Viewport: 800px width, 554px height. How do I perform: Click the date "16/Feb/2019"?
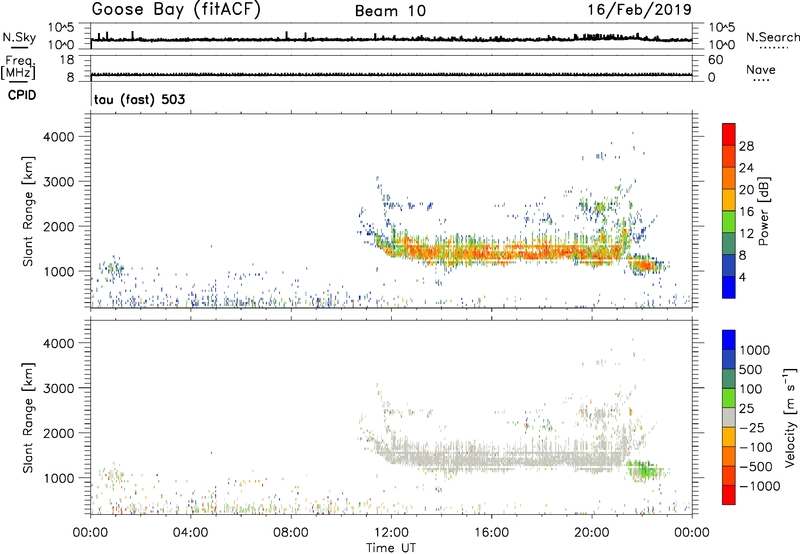pos(639,10)
